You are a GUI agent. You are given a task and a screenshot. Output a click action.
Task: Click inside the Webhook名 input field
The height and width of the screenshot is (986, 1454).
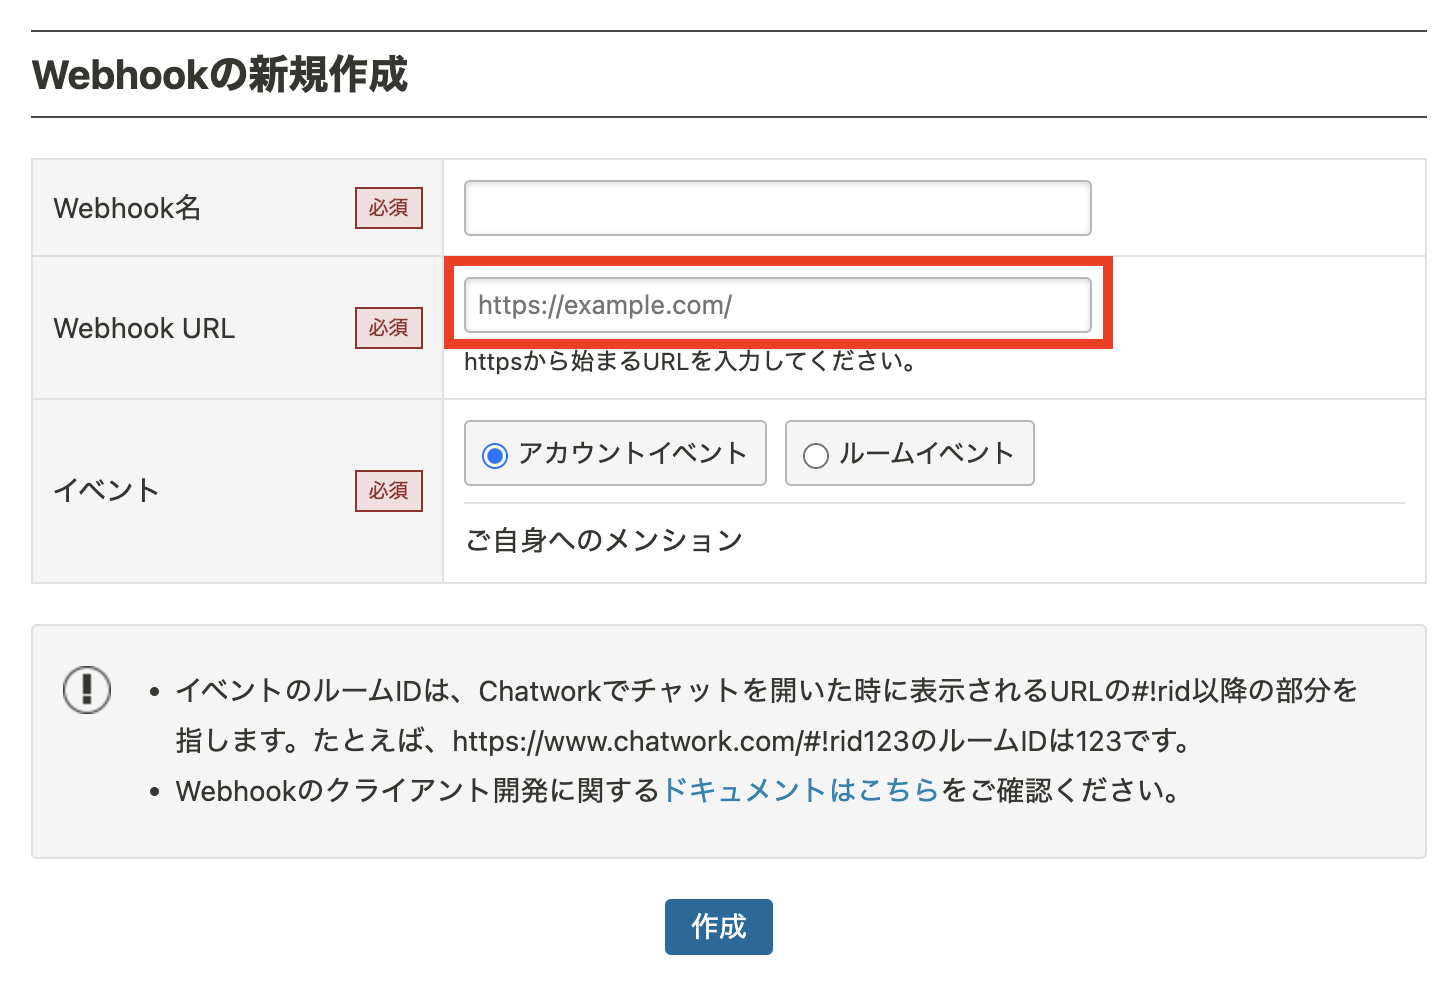click(777, 208)
